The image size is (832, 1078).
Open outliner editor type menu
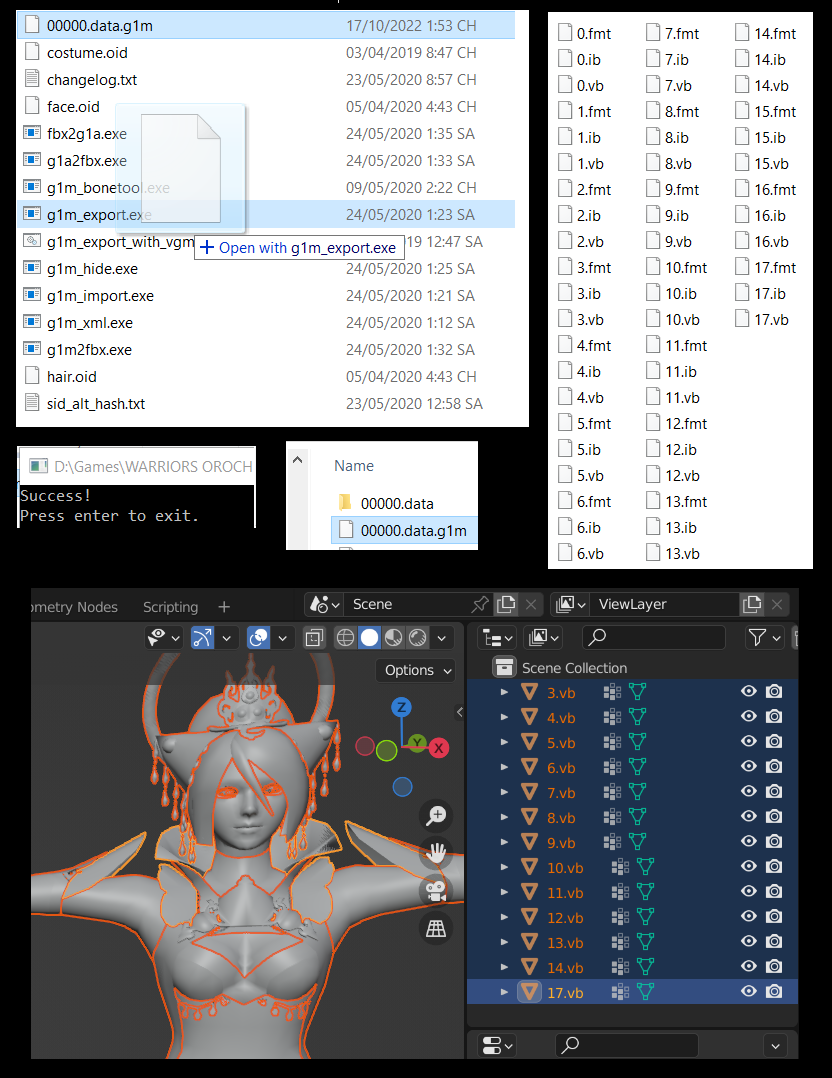[x=496, y=638]
